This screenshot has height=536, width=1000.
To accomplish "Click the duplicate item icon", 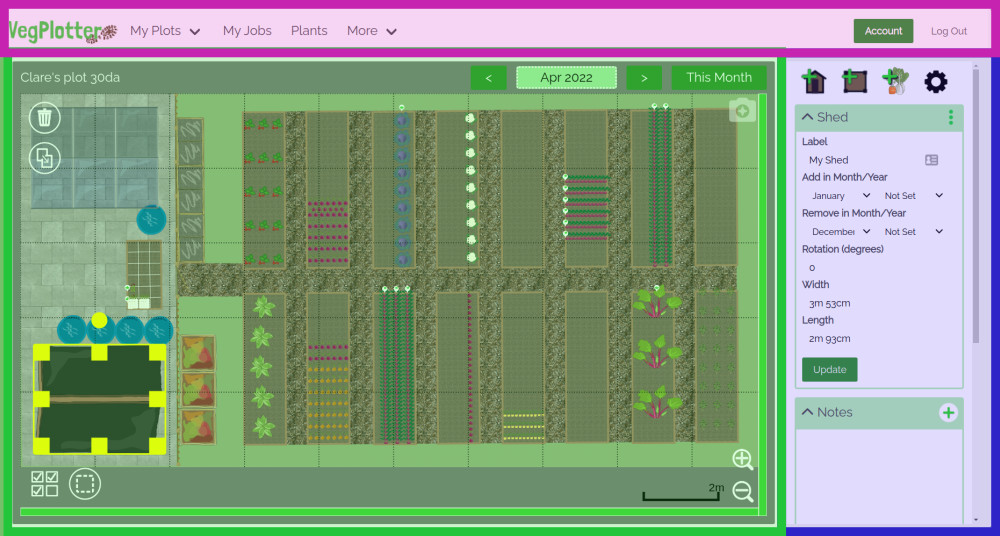I will [x=44, y=158].
